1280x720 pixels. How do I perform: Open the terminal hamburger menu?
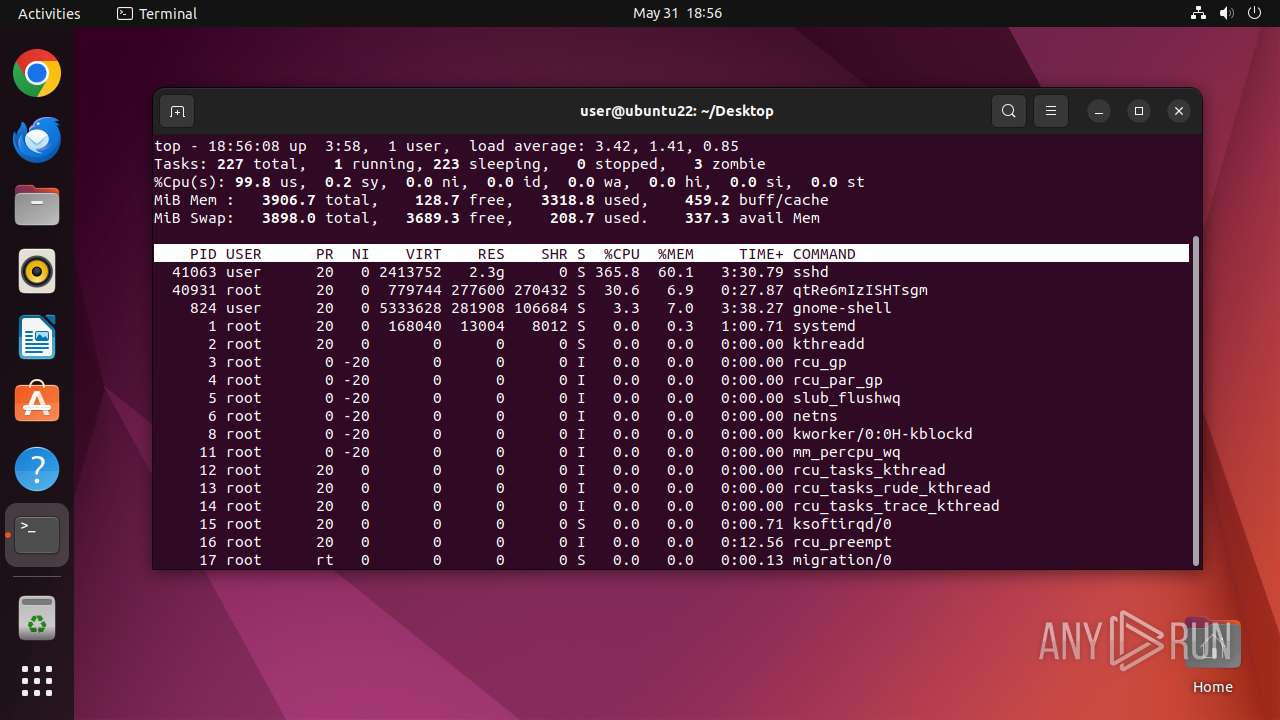[x=1051, y=111]
